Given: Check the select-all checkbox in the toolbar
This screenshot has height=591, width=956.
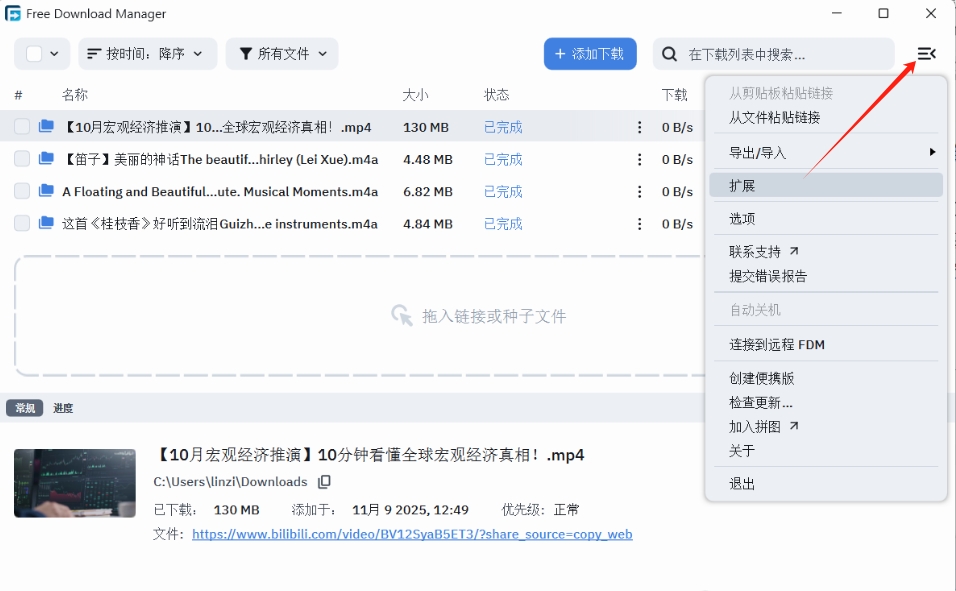Looking at the screenshot, I should pyautogui.click(x=31, y=53).
